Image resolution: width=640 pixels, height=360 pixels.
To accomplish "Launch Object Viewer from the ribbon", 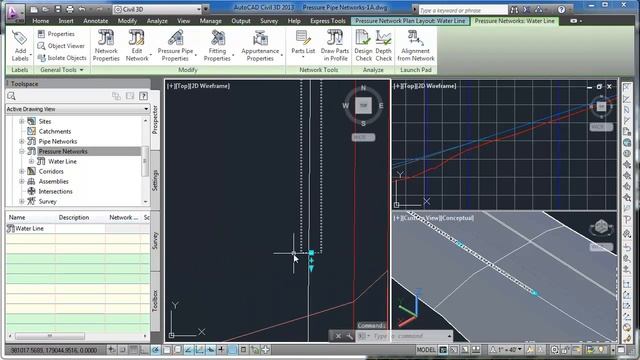I will click(x=61, y=46).
